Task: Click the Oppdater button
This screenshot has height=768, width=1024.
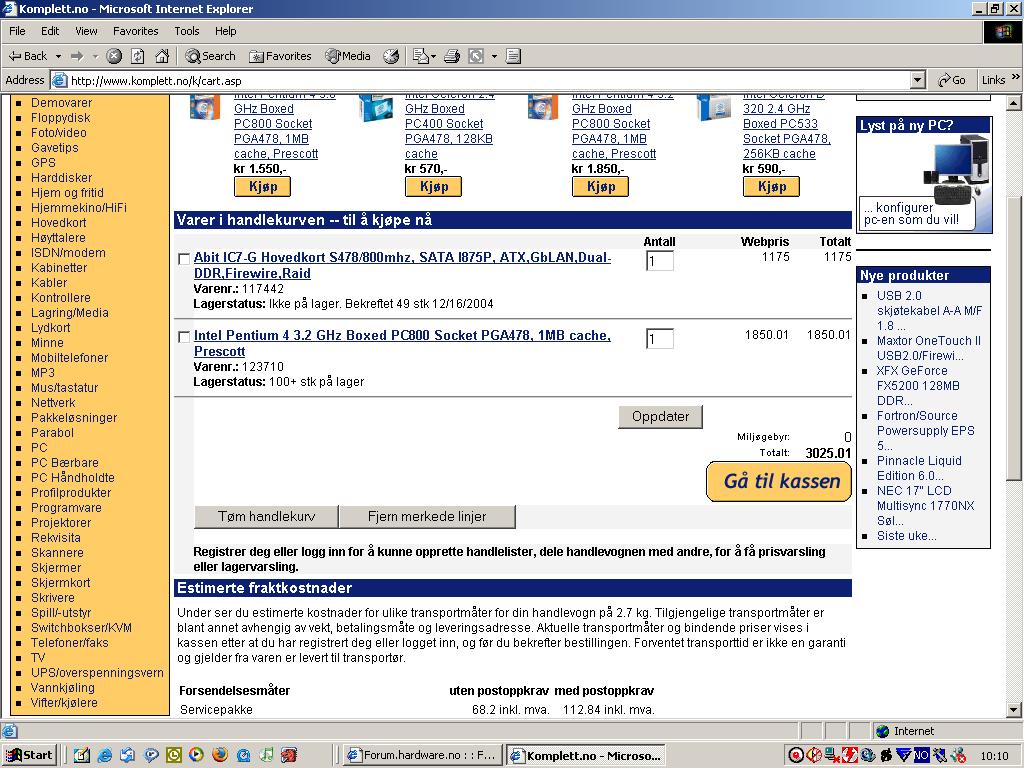Action: [x=660, y=417]
